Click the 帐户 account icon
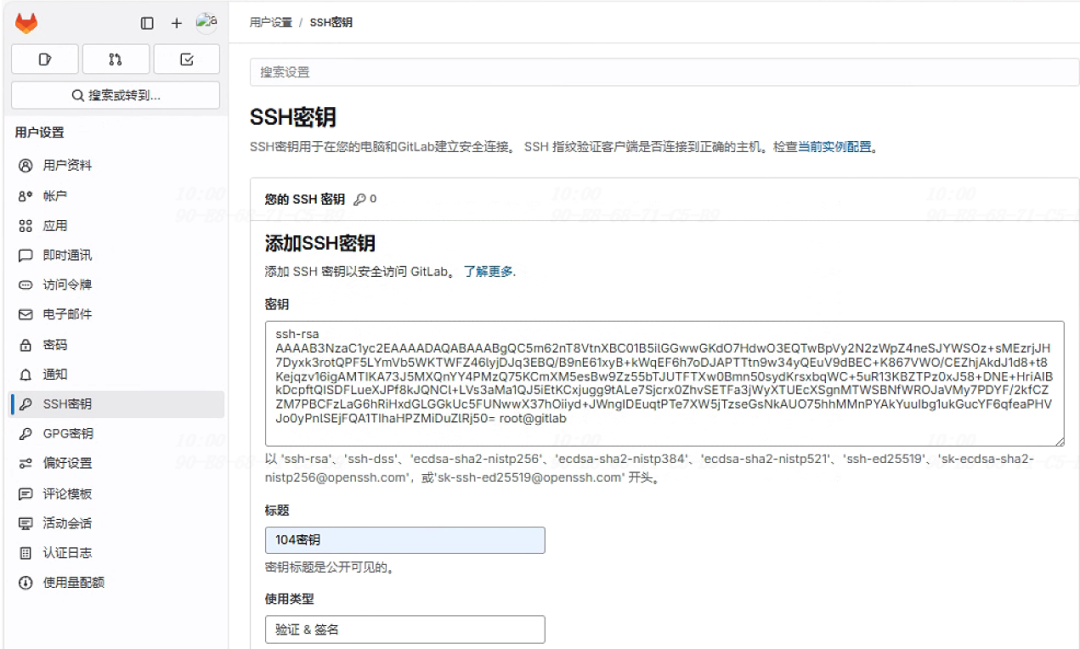Viewport: 1080px width, 649px height. [x=25, y=196]
